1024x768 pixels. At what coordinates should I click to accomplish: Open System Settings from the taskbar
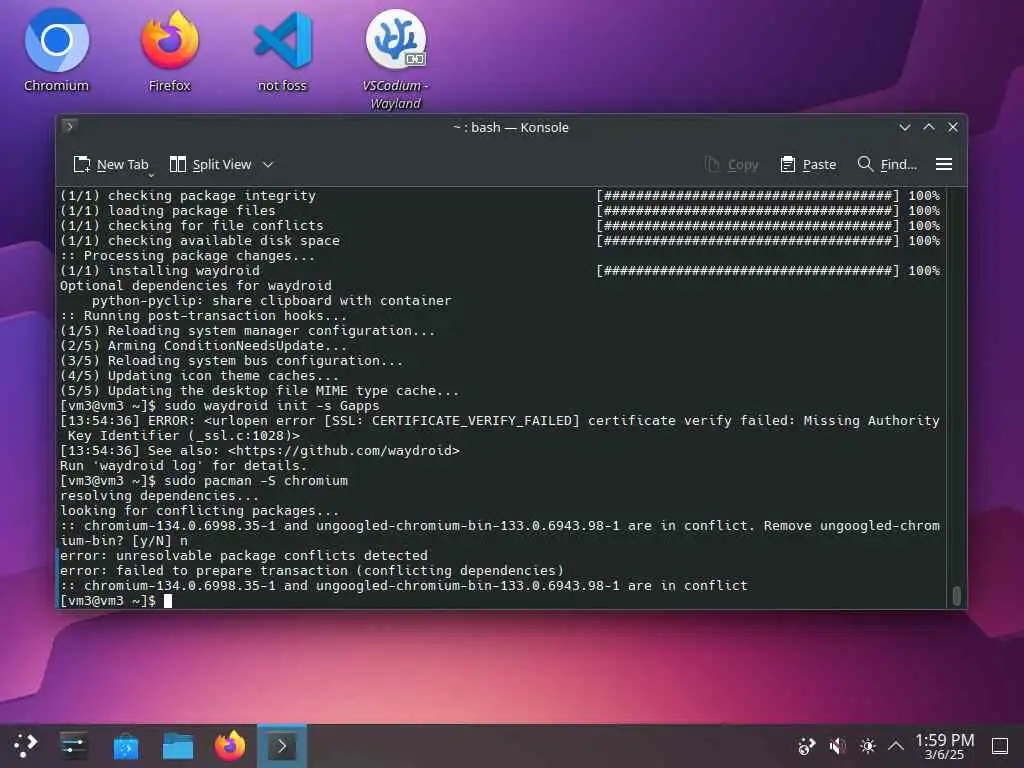pyautogui.click(x=73, y=746)
